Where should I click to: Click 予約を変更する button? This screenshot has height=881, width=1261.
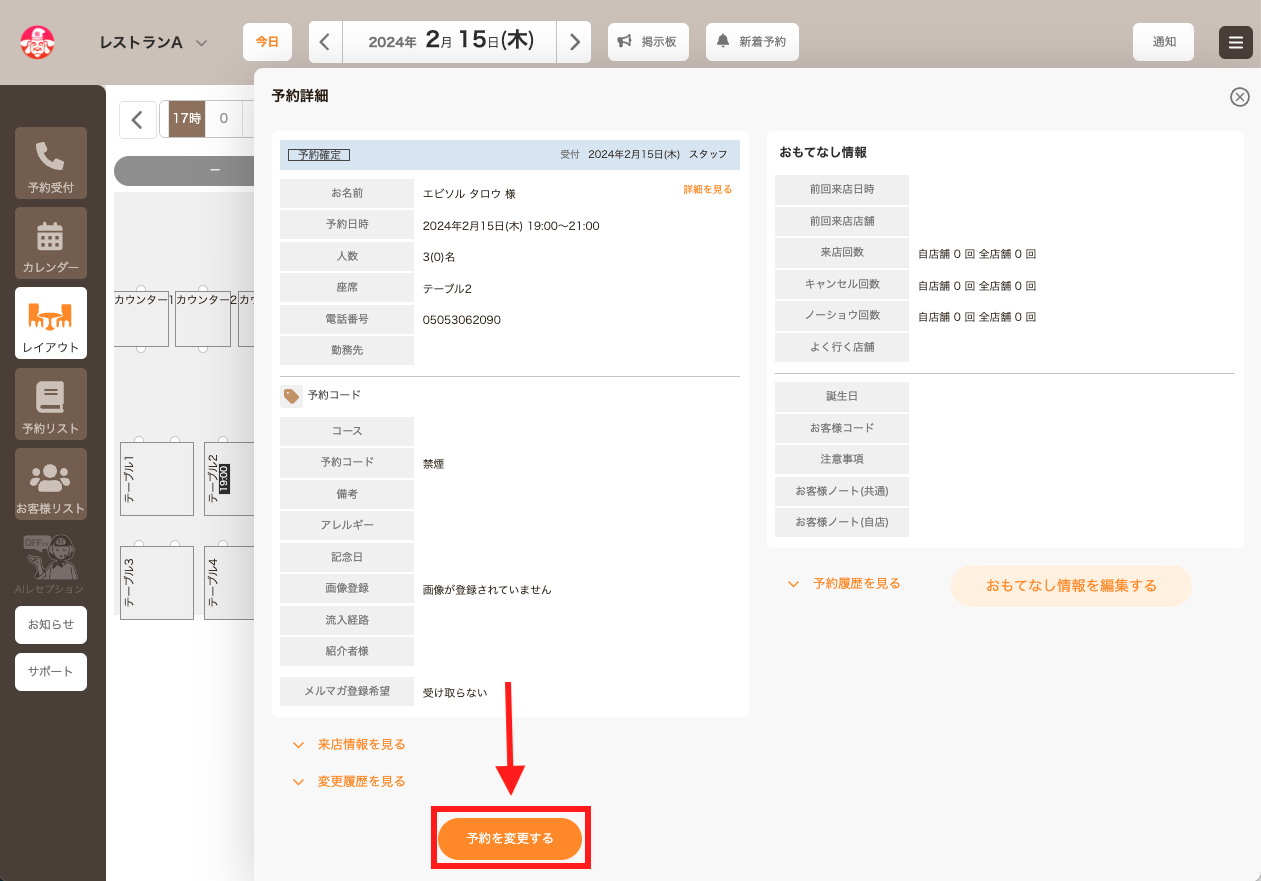510,839
